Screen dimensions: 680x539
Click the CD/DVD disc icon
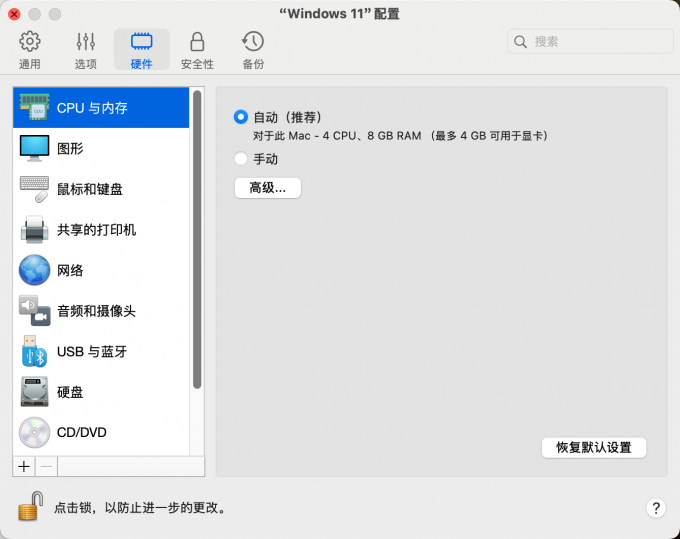tap(34, 432)
